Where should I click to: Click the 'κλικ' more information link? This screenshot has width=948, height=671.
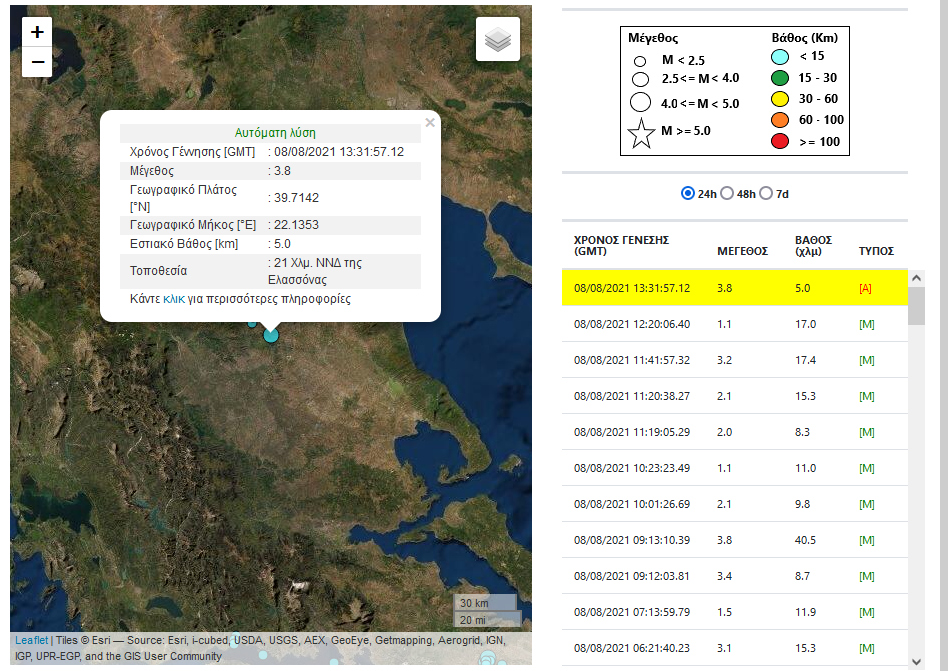pyautogui.click(x=173, y=299)
